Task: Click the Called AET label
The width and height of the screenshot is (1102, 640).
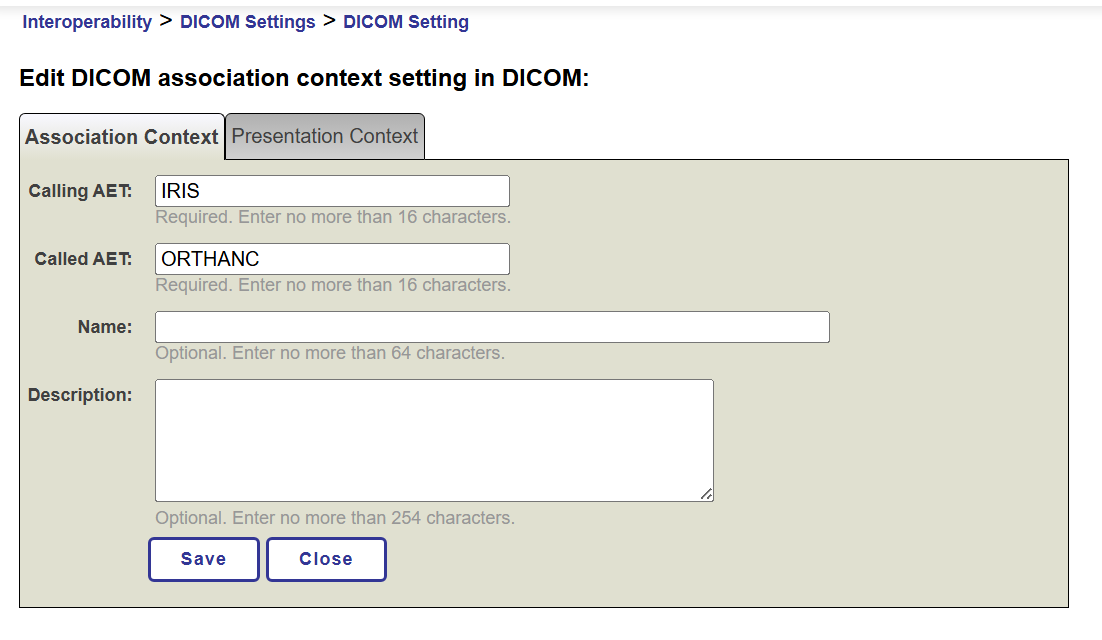Action: pos(83,259)
